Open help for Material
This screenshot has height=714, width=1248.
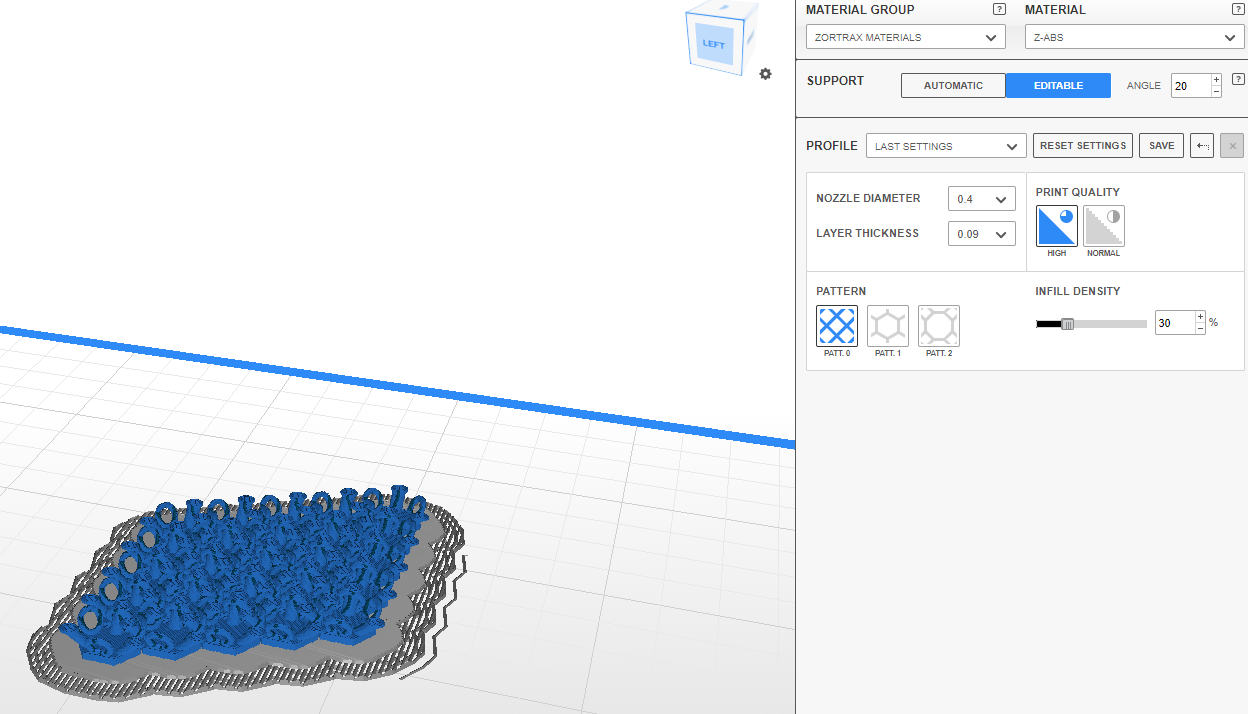point(1238,9)
